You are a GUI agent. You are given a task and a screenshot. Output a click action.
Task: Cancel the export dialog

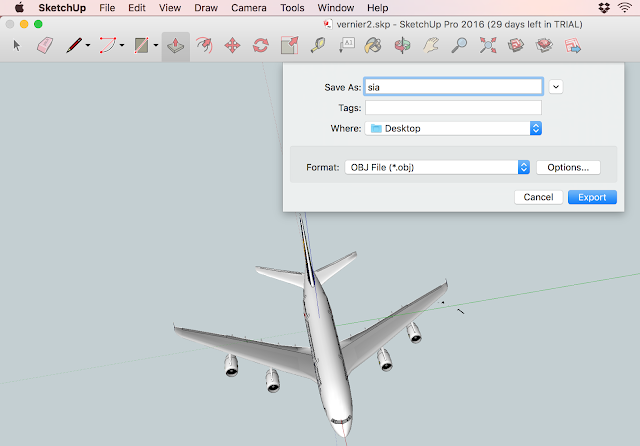click(538, 197)
